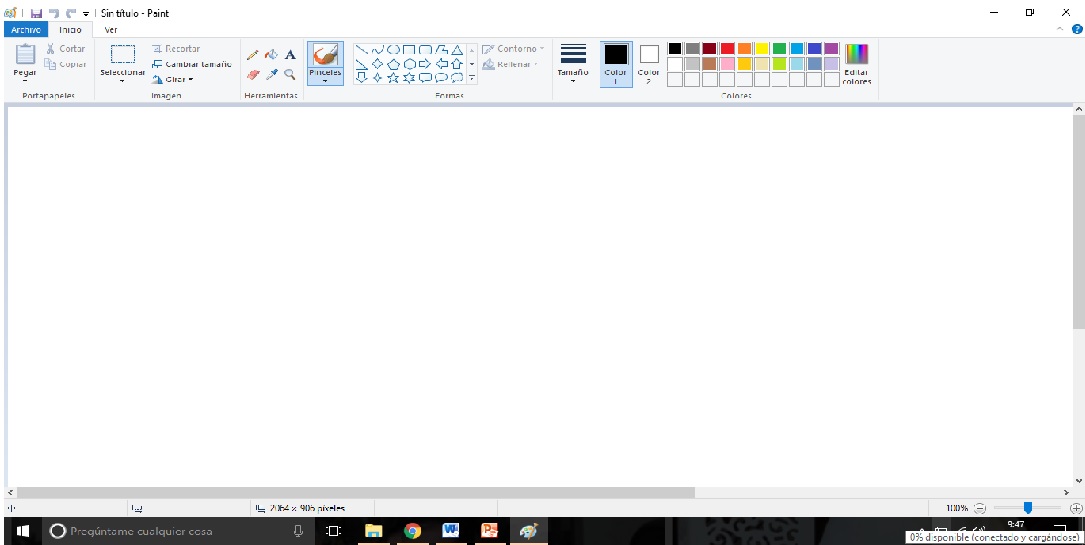Choose the rectangle shape
The width and height of the screenshot is (1085, 545).
click(409, 50)
